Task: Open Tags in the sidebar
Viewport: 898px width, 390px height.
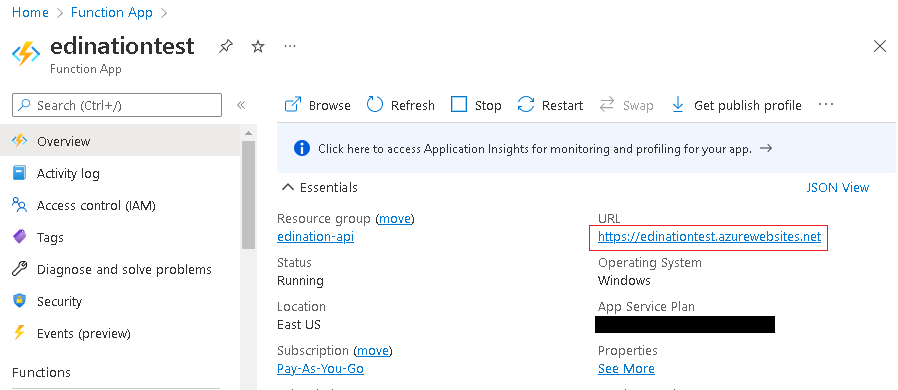Action: point(120,237)
